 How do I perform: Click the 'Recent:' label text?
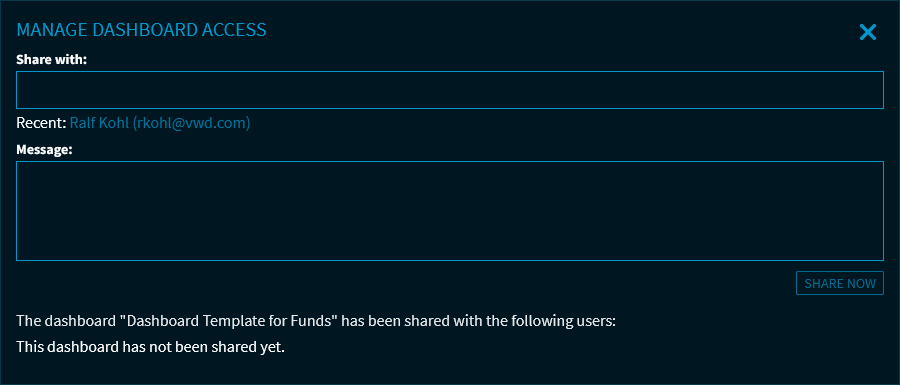point(41,123)
